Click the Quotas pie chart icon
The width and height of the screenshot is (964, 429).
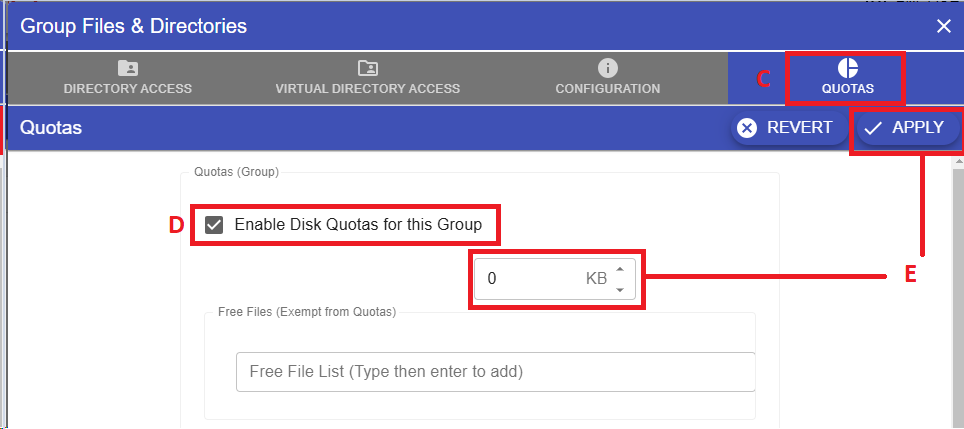[x=847, y=68]
